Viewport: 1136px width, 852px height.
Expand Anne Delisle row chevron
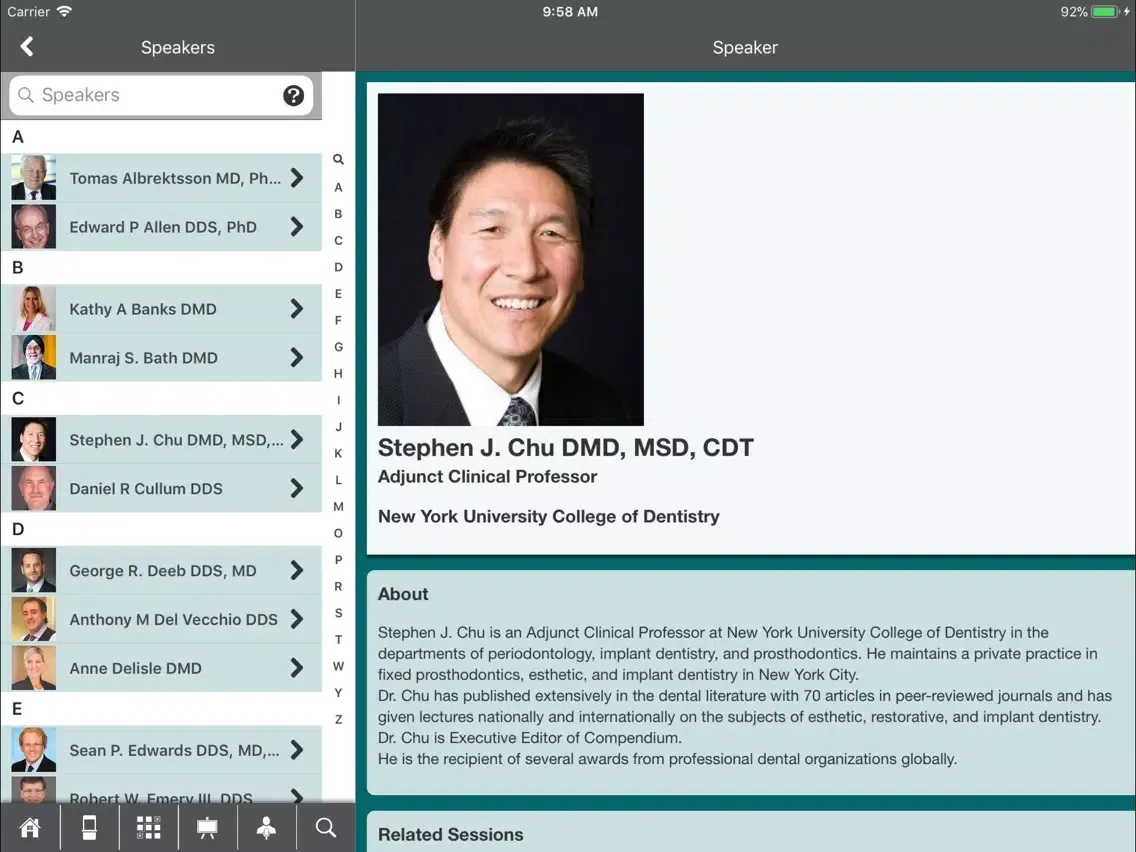coord(297,668)
